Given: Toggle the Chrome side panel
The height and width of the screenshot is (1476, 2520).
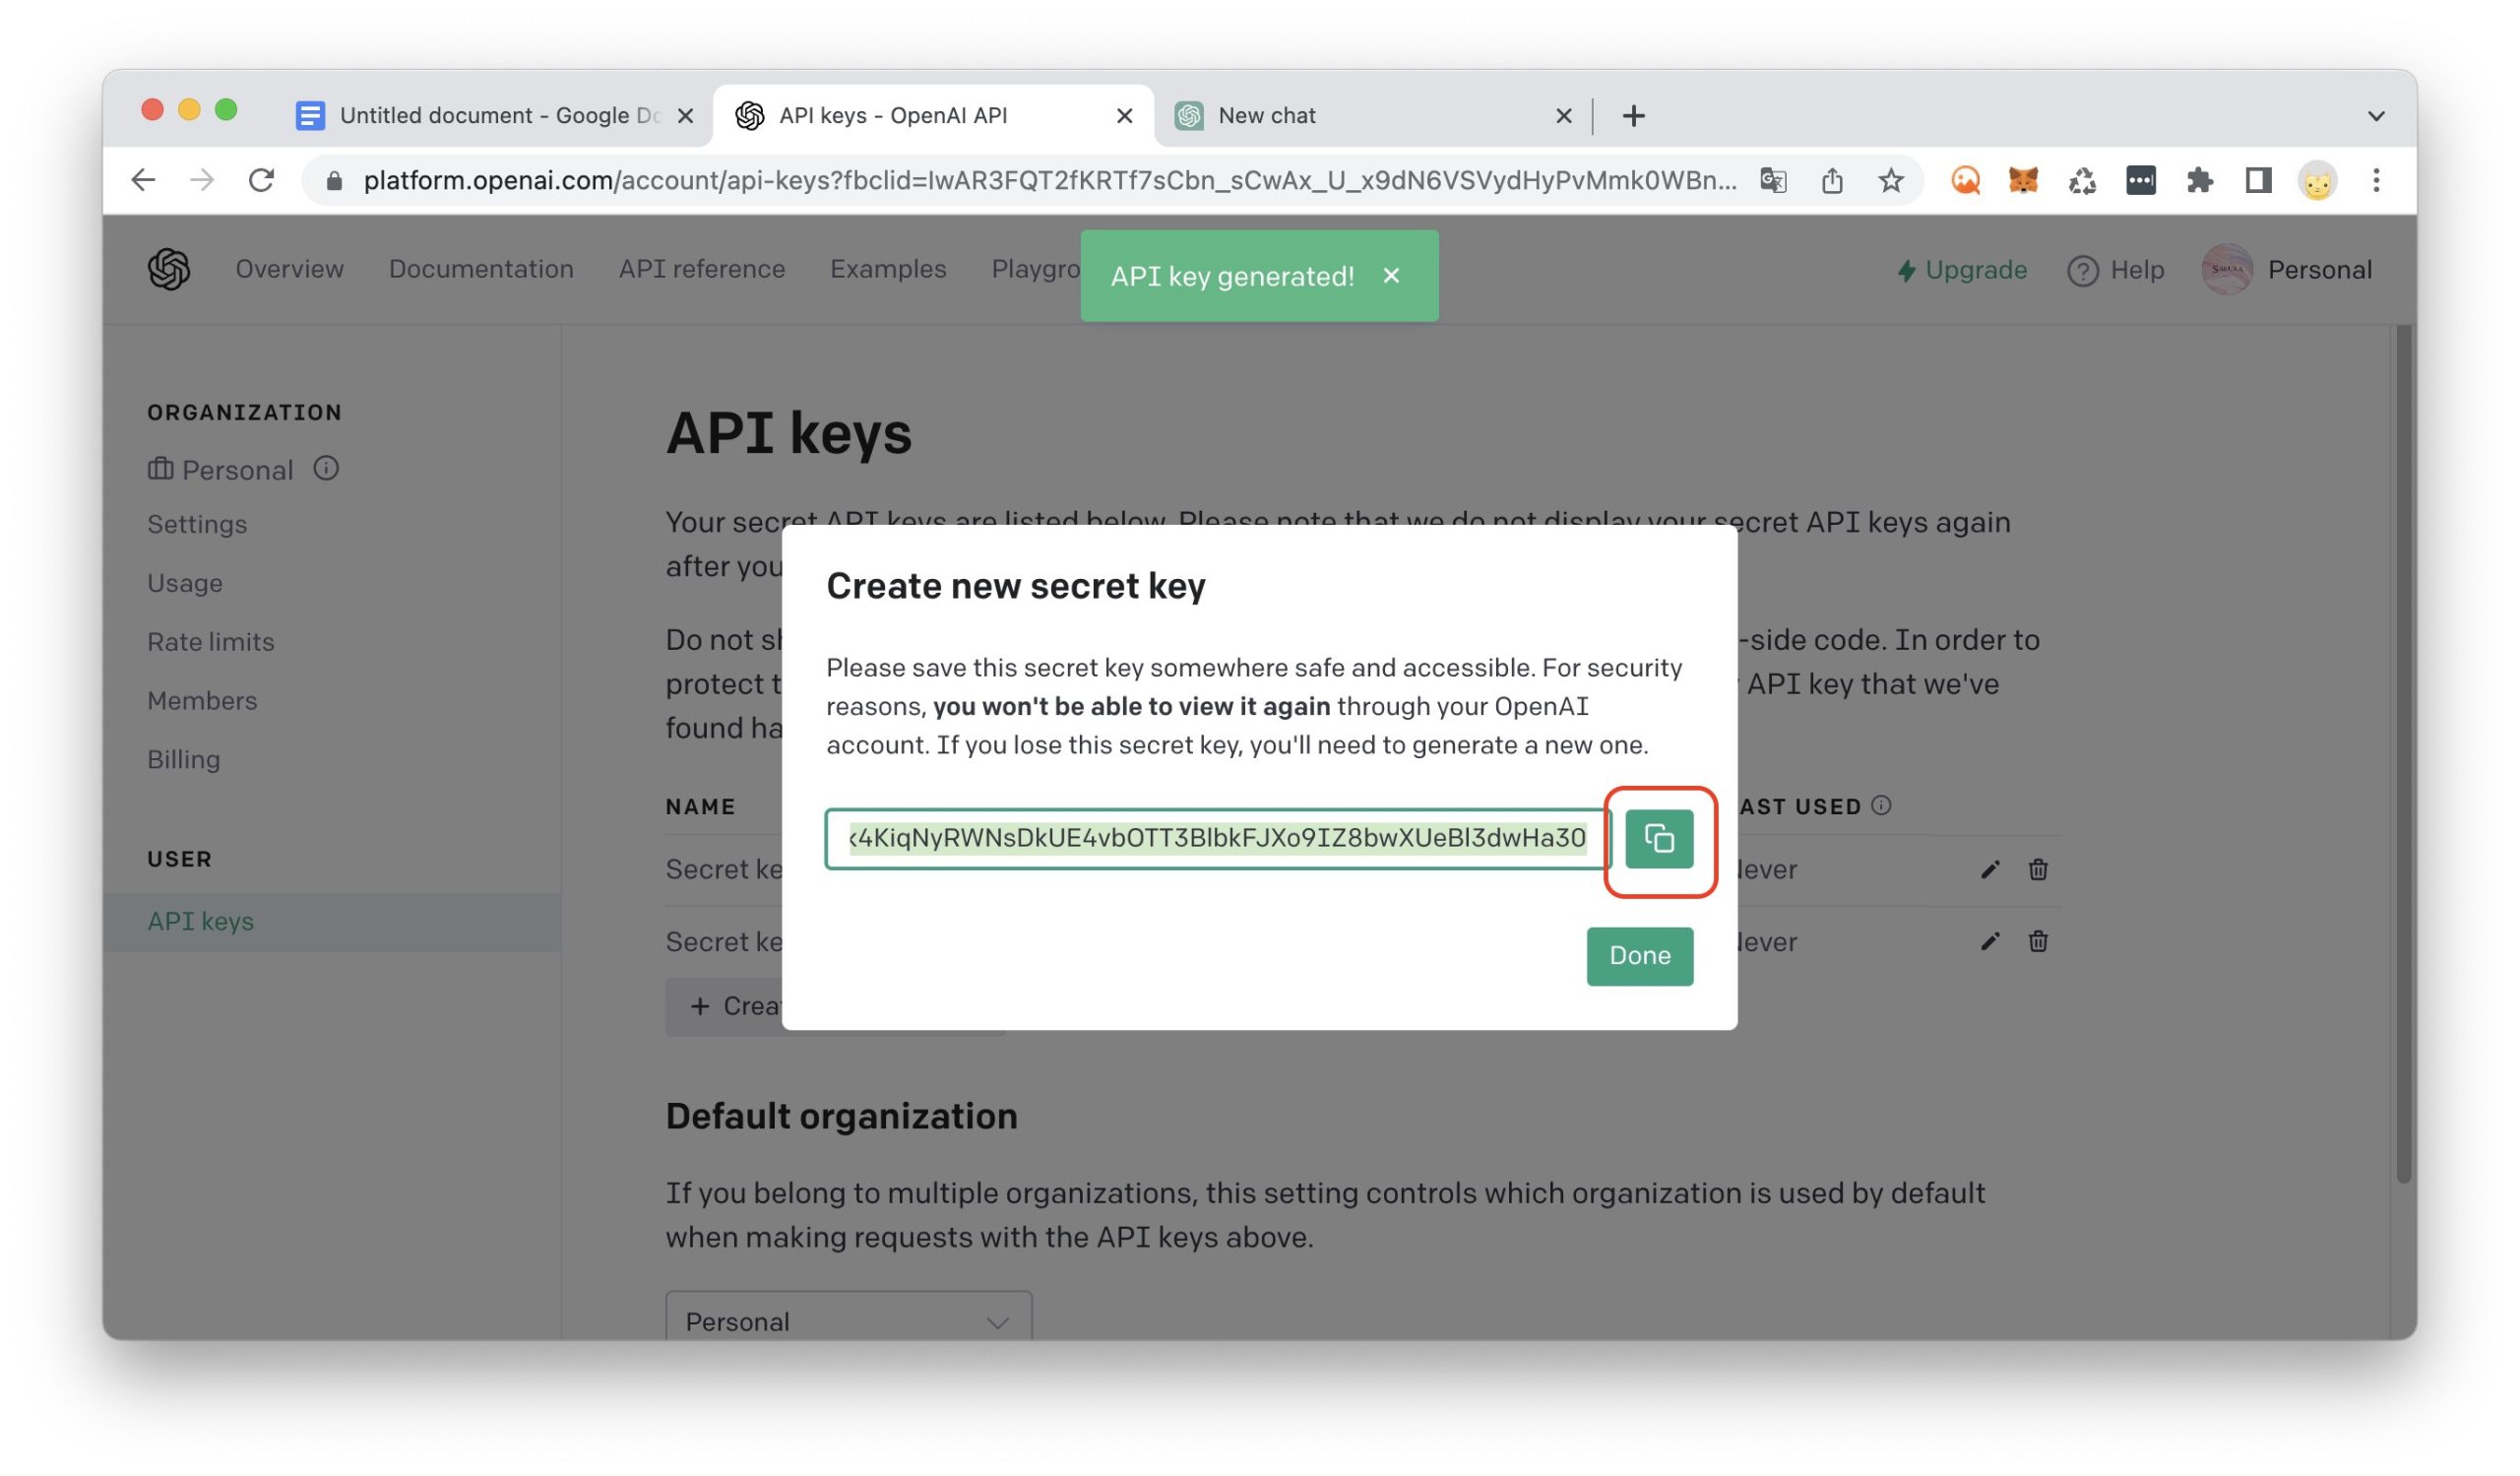Looking at the screenshot, I should point(2258,180).
